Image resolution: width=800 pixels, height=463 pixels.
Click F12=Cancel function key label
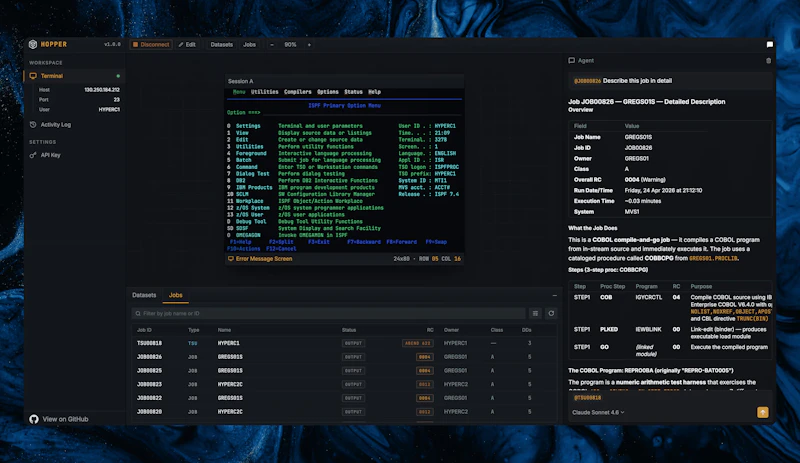[281, 249]
